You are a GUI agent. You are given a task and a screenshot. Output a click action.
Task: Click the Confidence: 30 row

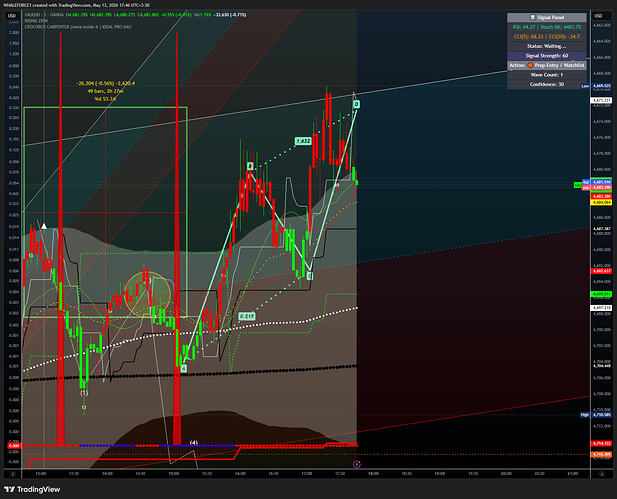pyautogui.click(x=547, y=84)
